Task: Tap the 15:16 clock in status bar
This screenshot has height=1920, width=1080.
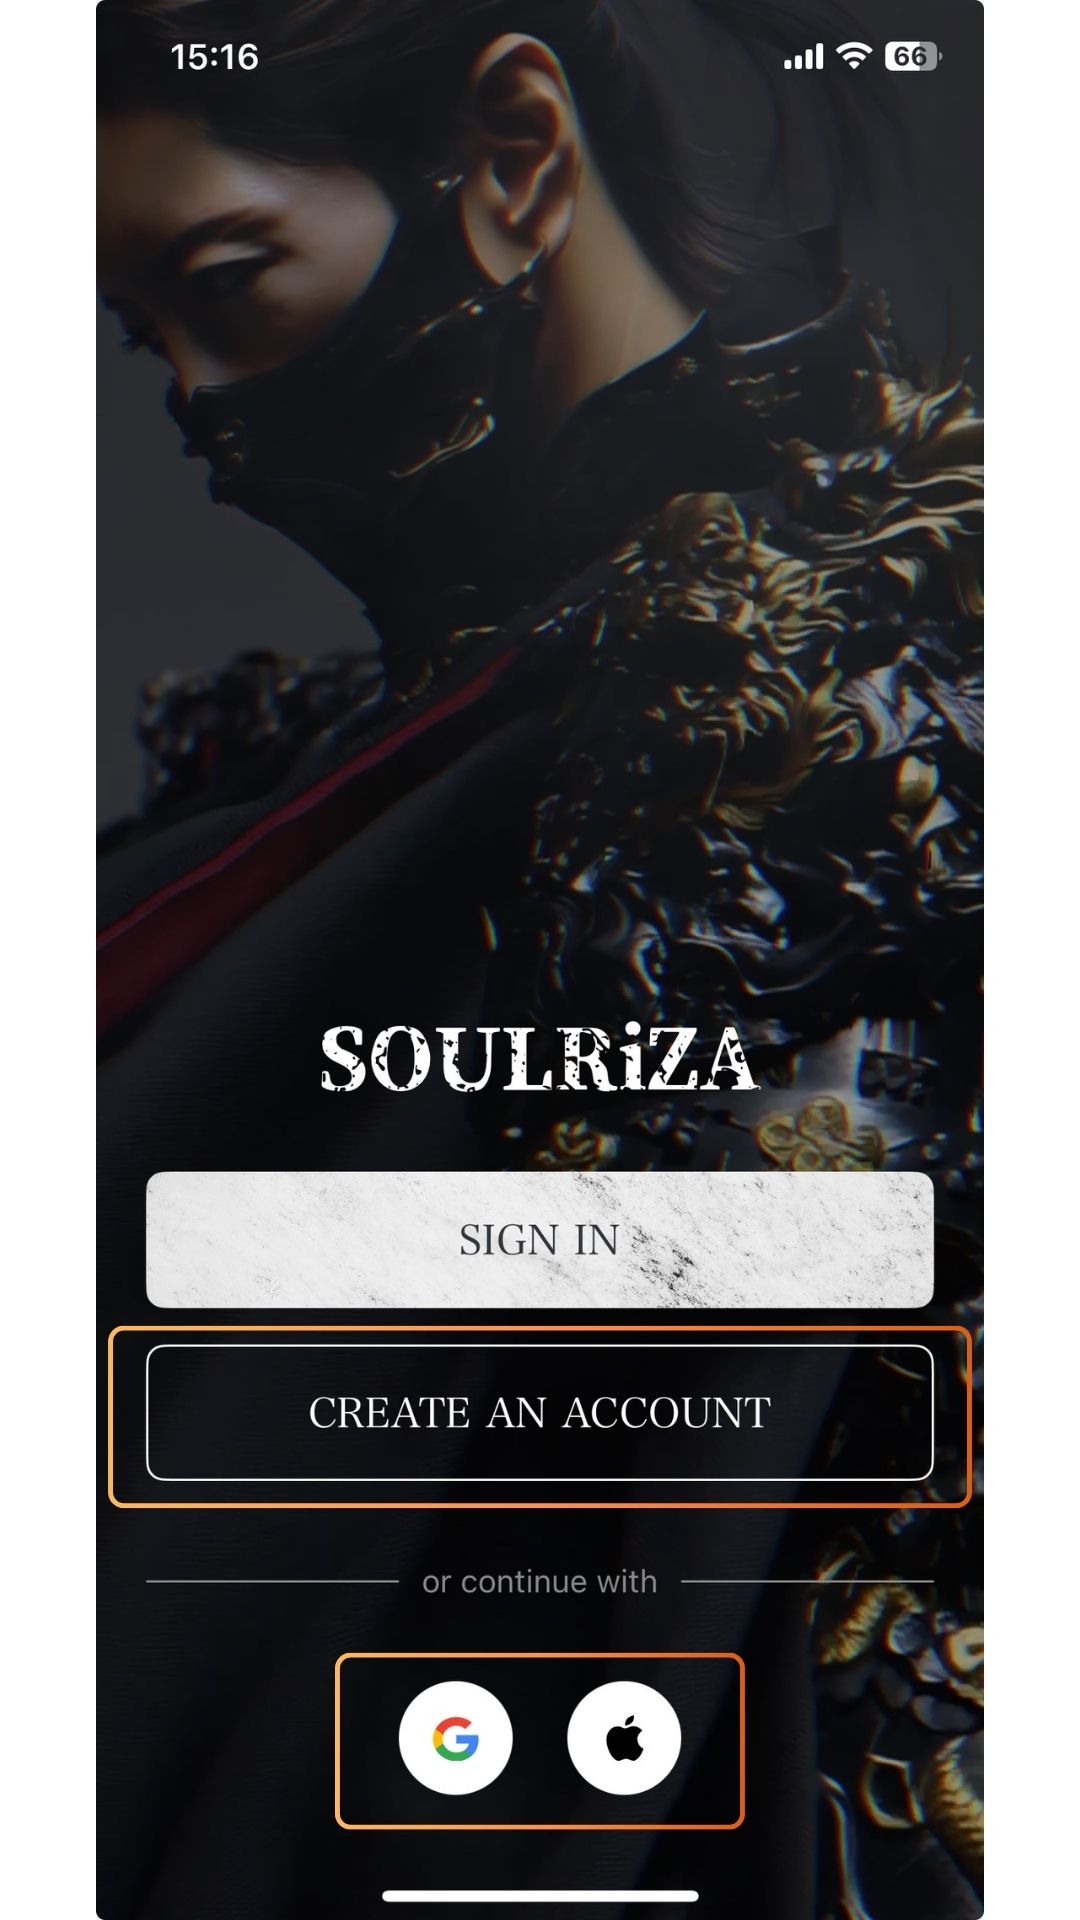Action: point(214,57)
